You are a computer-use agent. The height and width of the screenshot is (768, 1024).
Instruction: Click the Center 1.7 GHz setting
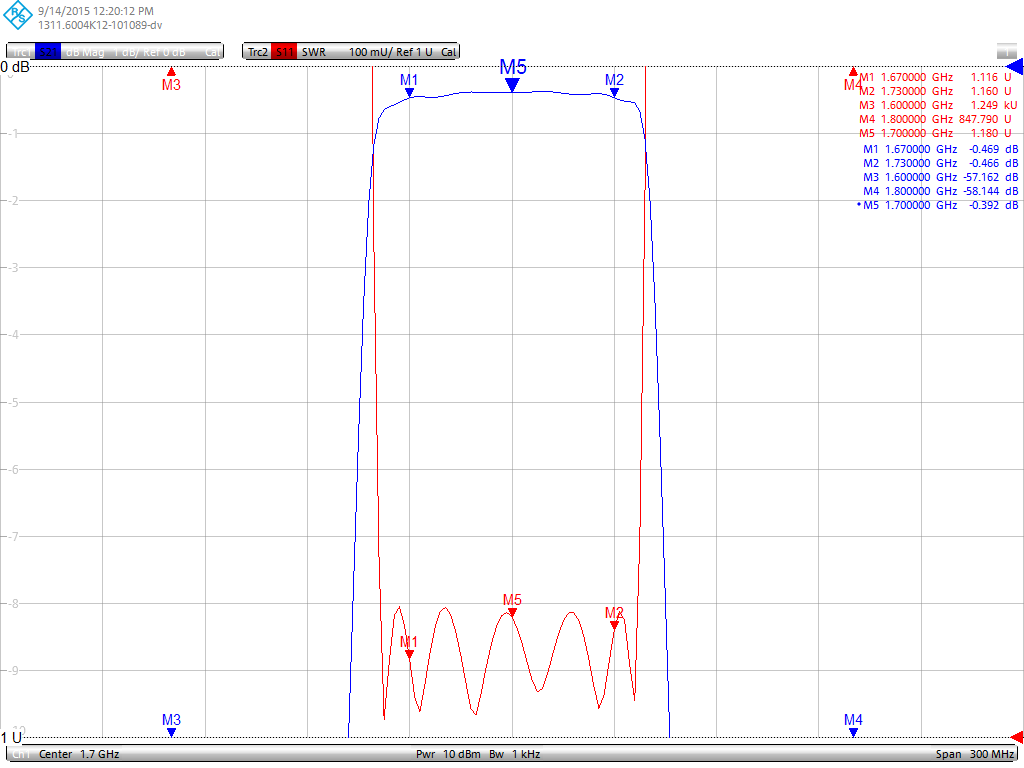click(x=79, y=754)
